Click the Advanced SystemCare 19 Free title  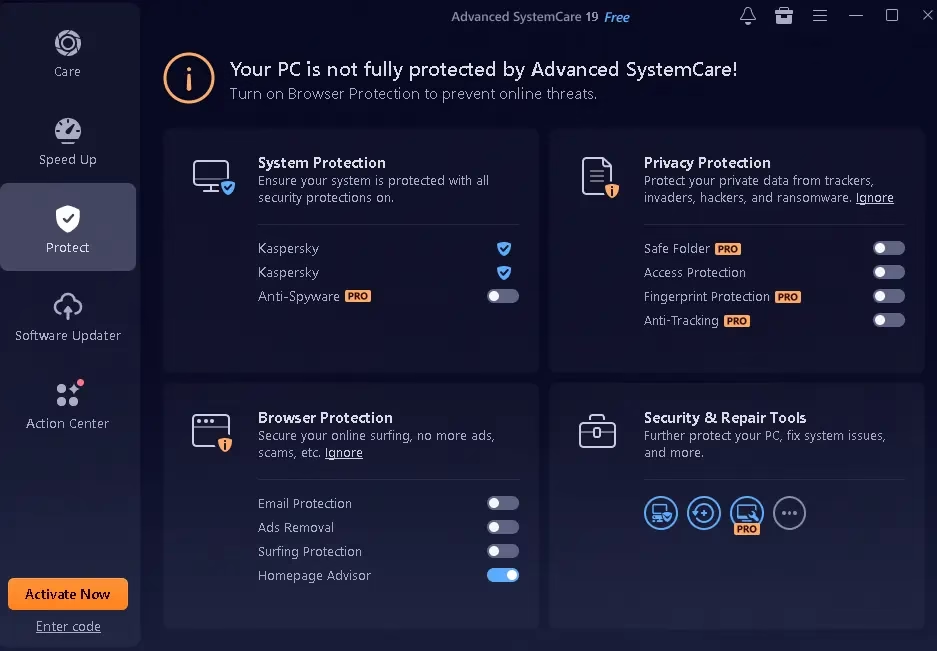pos(540,17)
